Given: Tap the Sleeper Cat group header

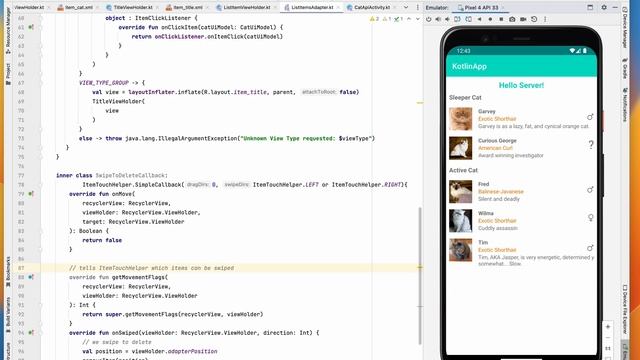Looking at the screenshot, I should tap(465, 98).
